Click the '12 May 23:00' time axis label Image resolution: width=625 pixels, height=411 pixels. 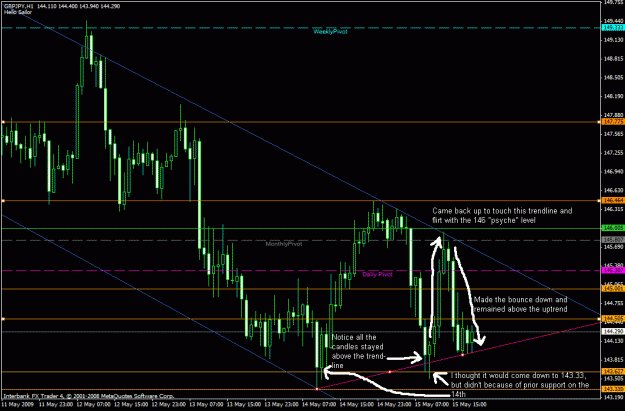click(167, 404)
